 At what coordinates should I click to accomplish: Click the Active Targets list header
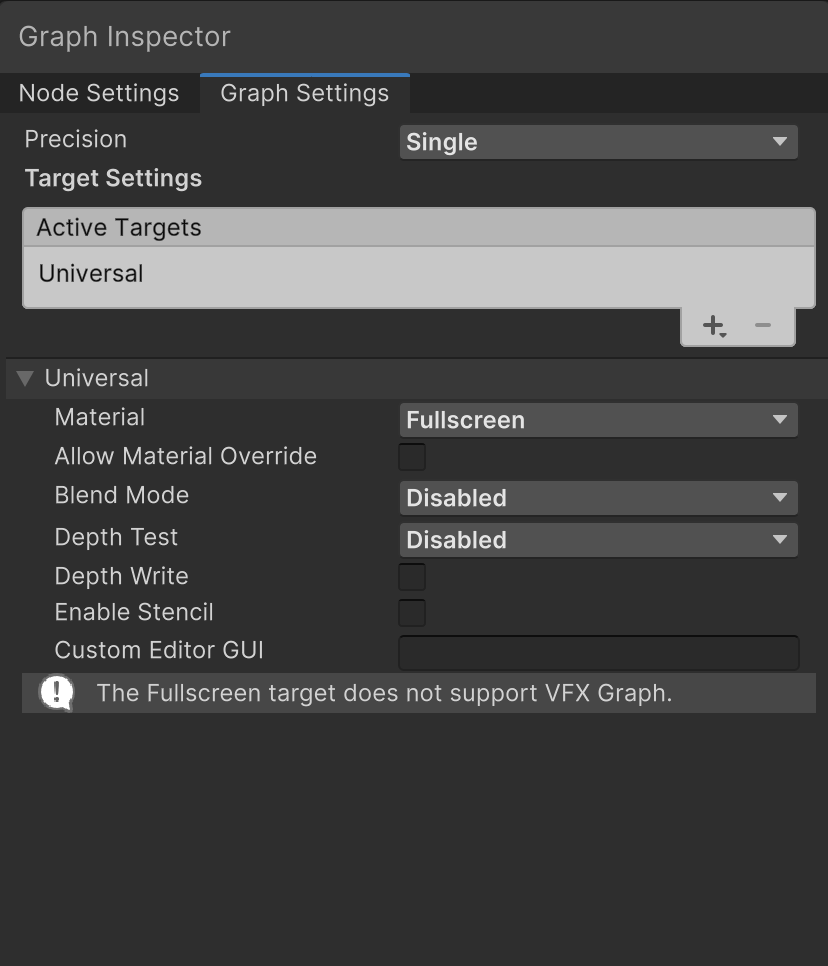click(119, 228)
